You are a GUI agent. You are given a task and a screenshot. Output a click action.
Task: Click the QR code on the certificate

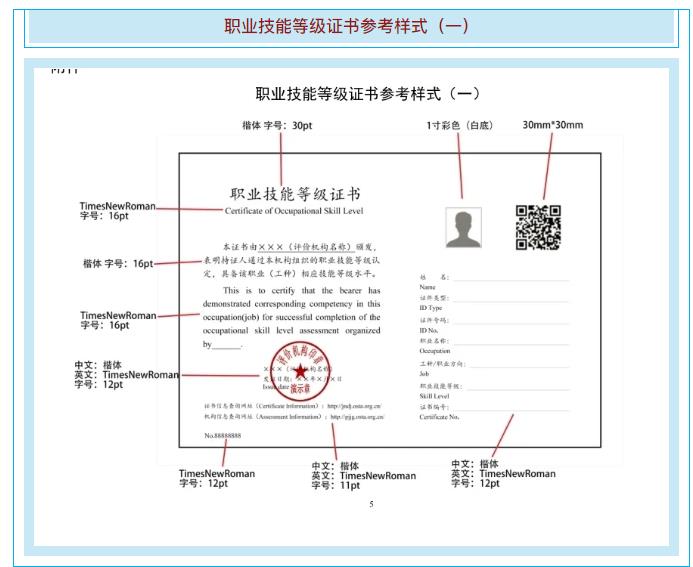[x=537, y=227]
